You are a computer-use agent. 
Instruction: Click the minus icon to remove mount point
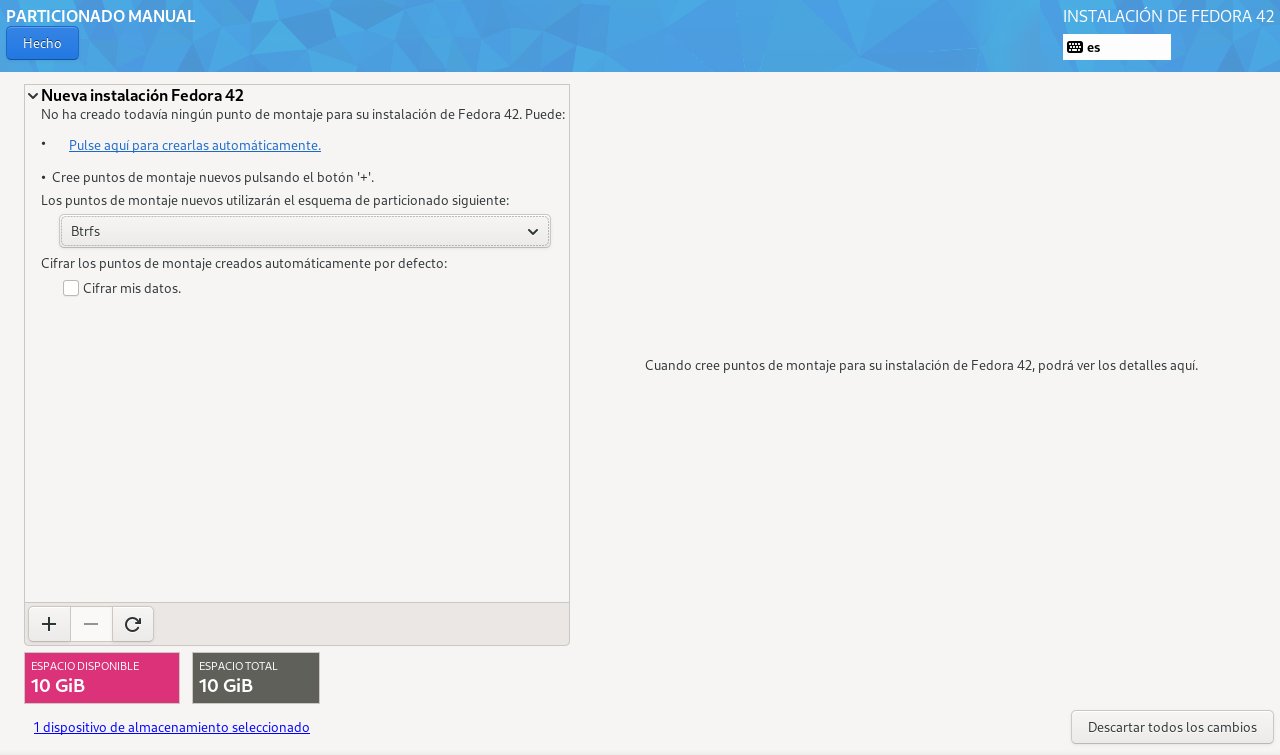91,624
